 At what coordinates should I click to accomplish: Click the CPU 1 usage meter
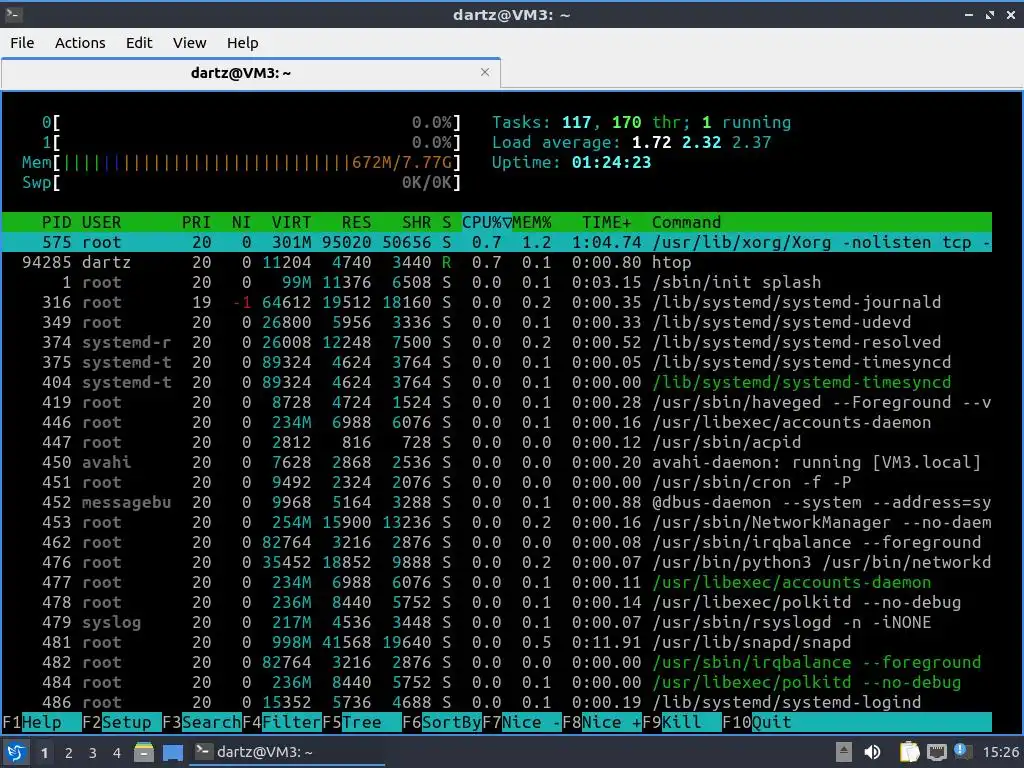[x=251, y=142]
